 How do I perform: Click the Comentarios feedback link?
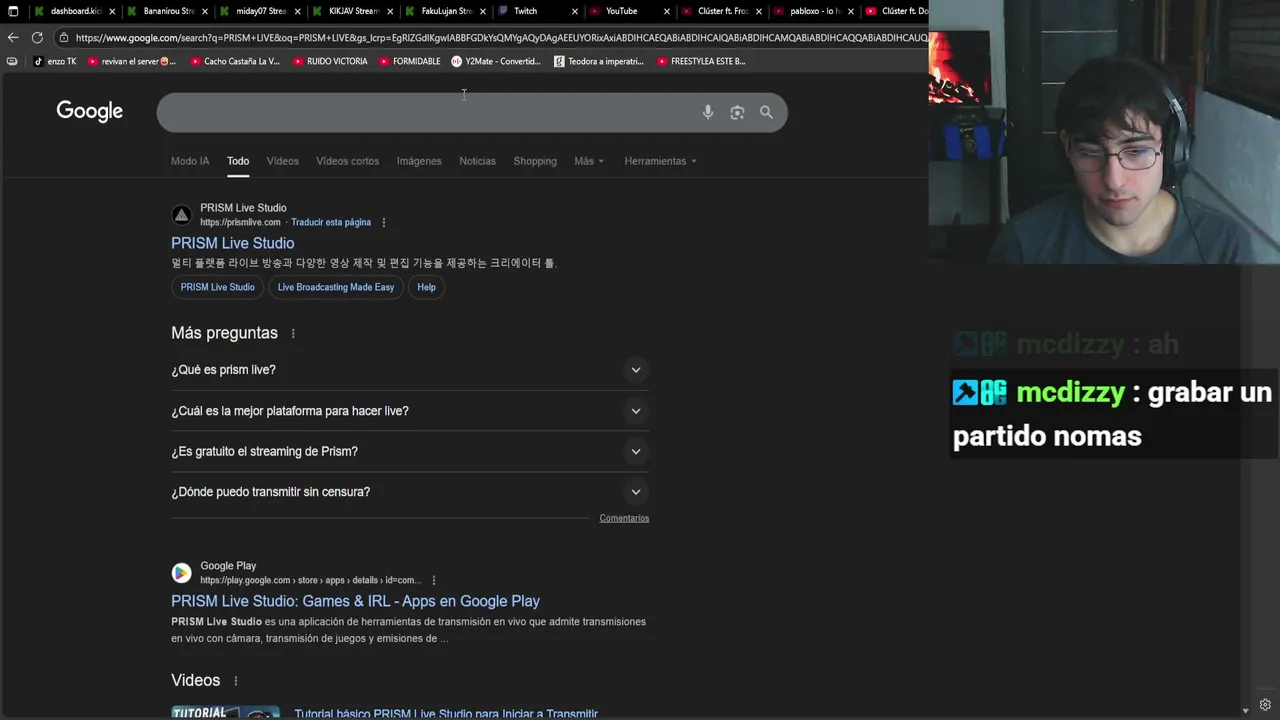[624, 518]
